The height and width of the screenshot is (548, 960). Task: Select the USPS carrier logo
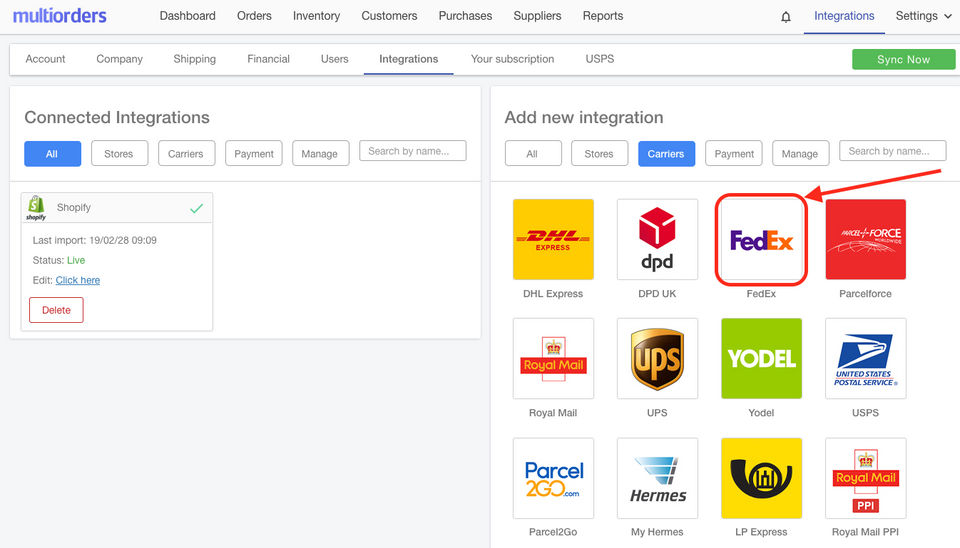865,359
